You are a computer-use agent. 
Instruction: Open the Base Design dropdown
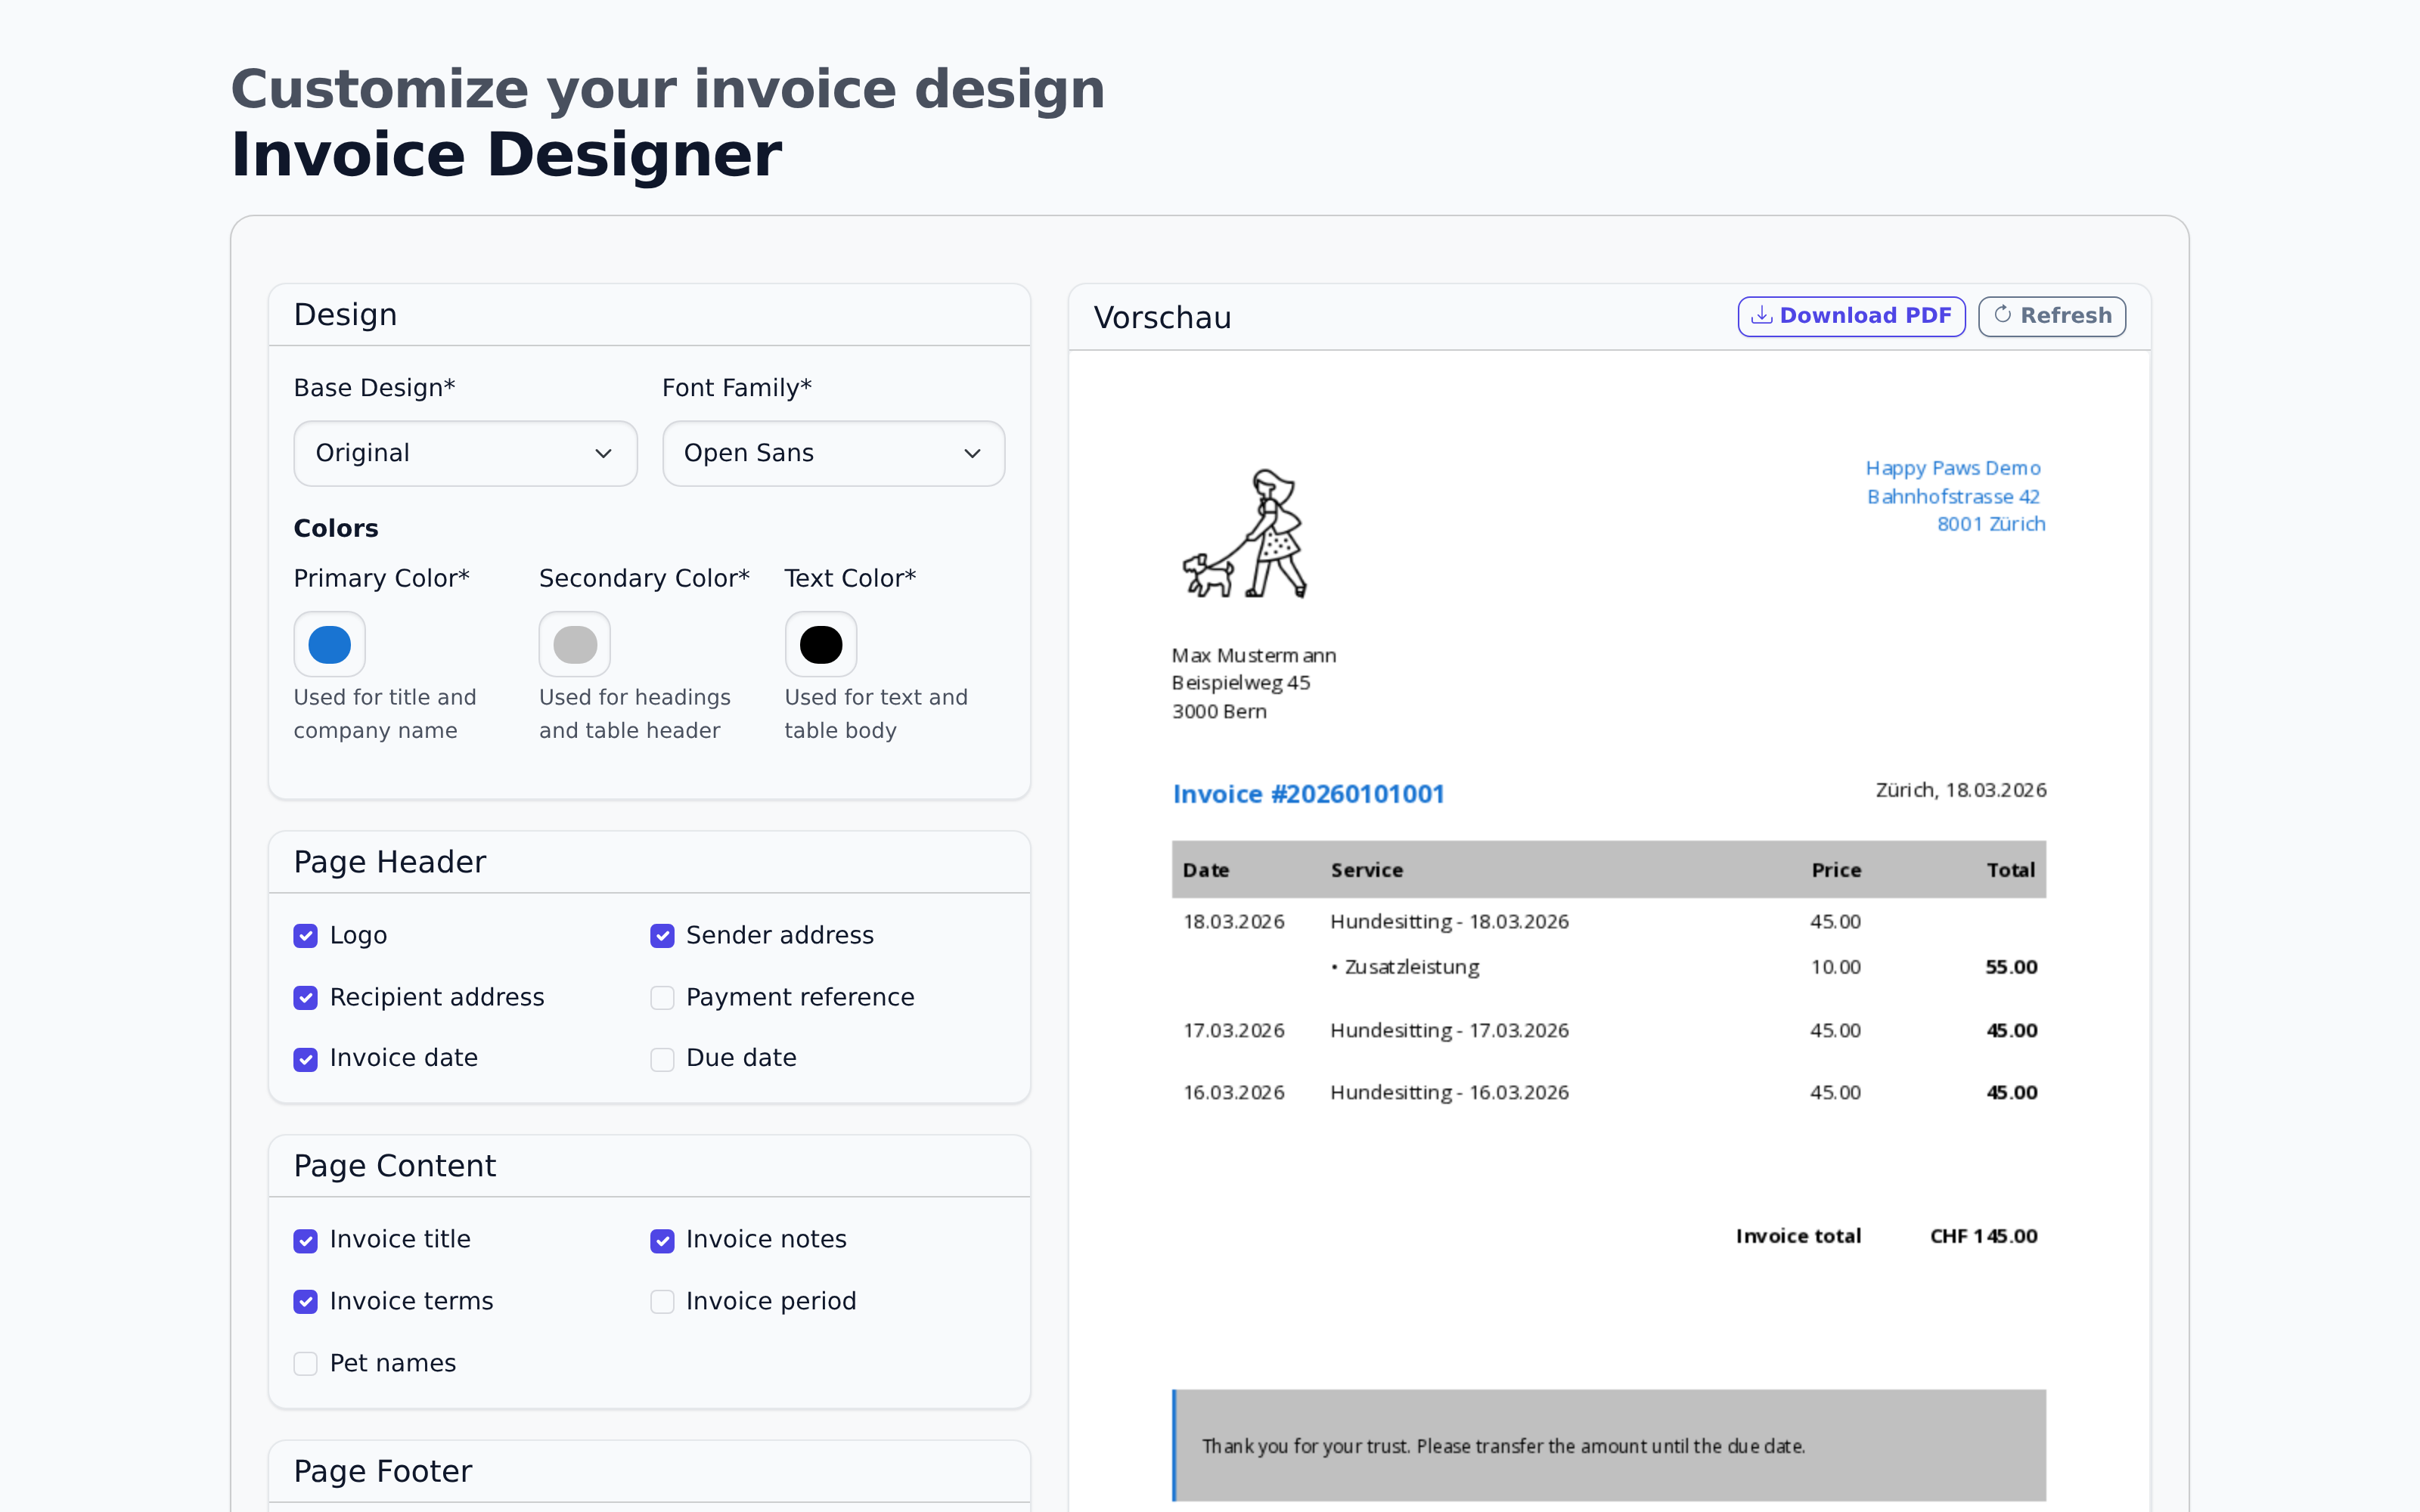[464, 453]
